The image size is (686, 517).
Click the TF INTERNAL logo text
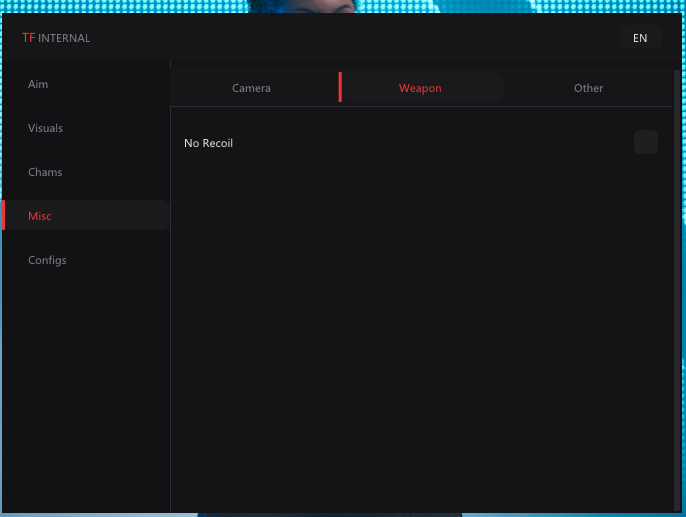tap(56, 38)
